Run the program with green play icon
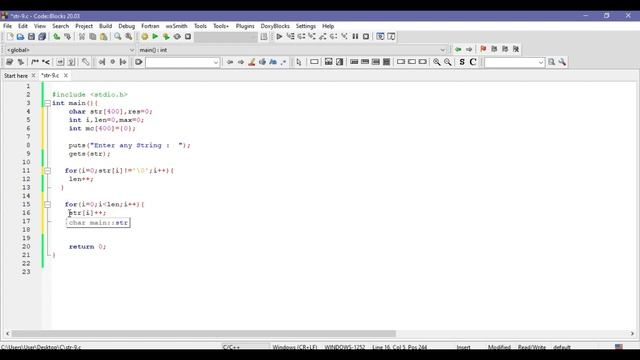The image size is (640, 360). pos(155,37)
